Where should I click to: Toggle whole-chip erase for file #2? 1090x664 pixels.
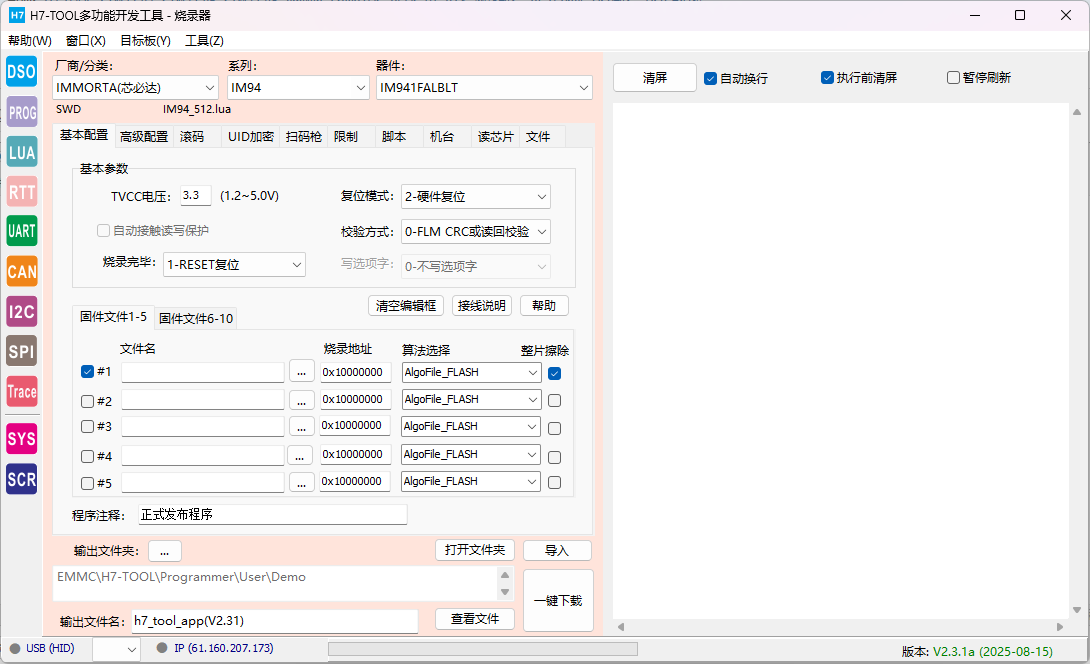point(554,400)
